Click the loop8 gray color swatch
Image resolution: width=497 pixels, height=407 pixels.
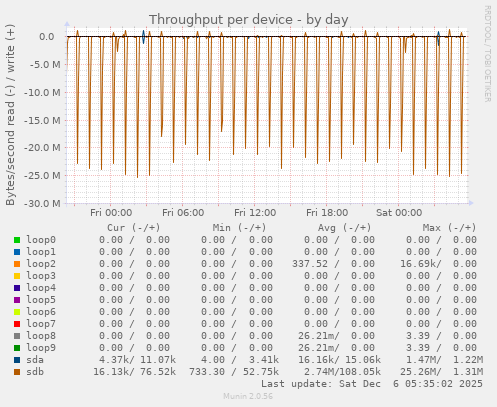click(x=17, y=336)
